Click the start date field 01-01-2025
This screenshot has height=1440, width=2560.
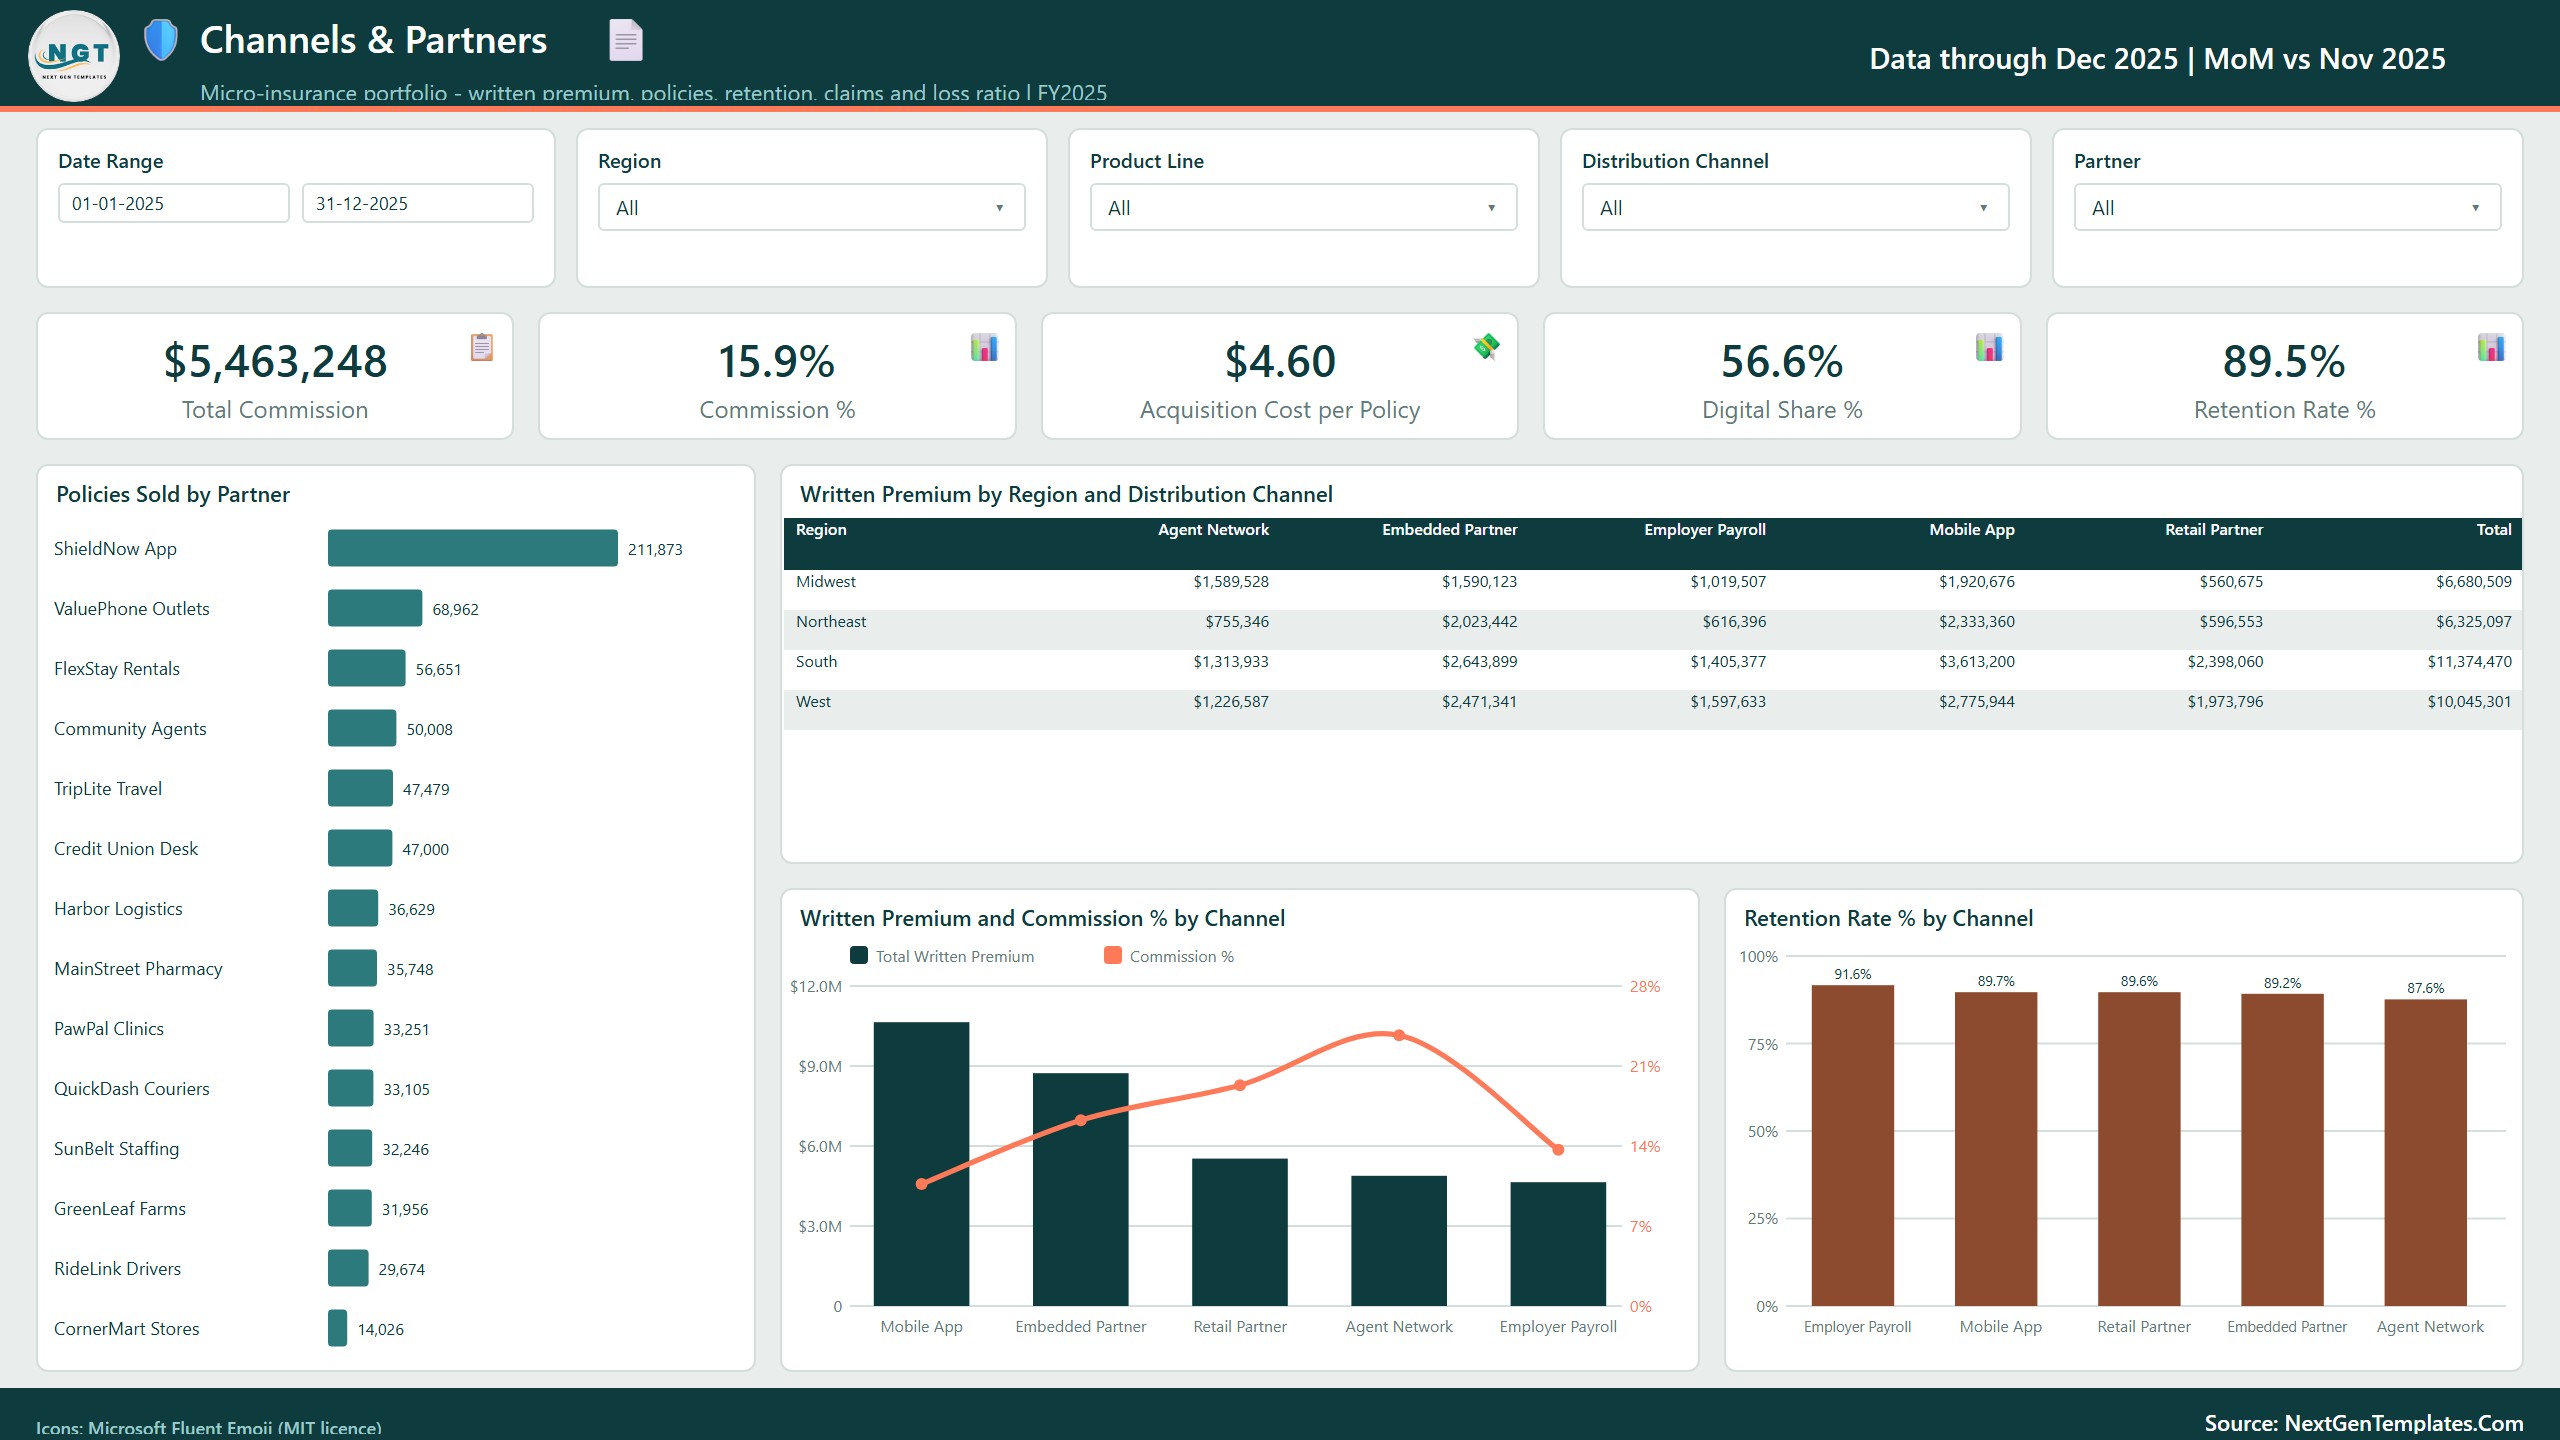(174, 203)
